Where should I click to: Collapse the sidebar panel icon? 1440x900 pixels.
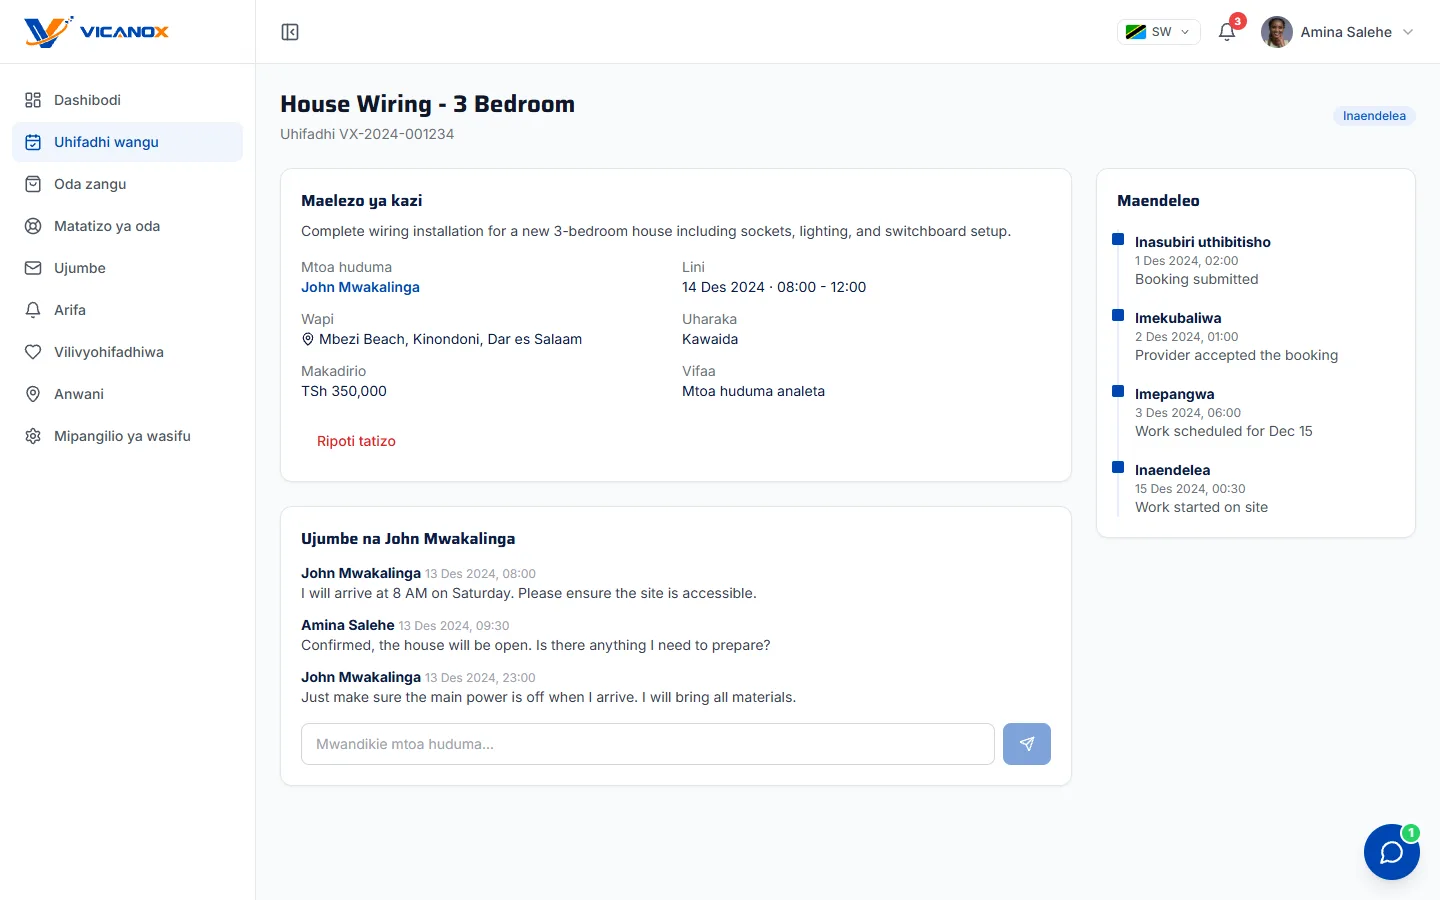(290, 32)
